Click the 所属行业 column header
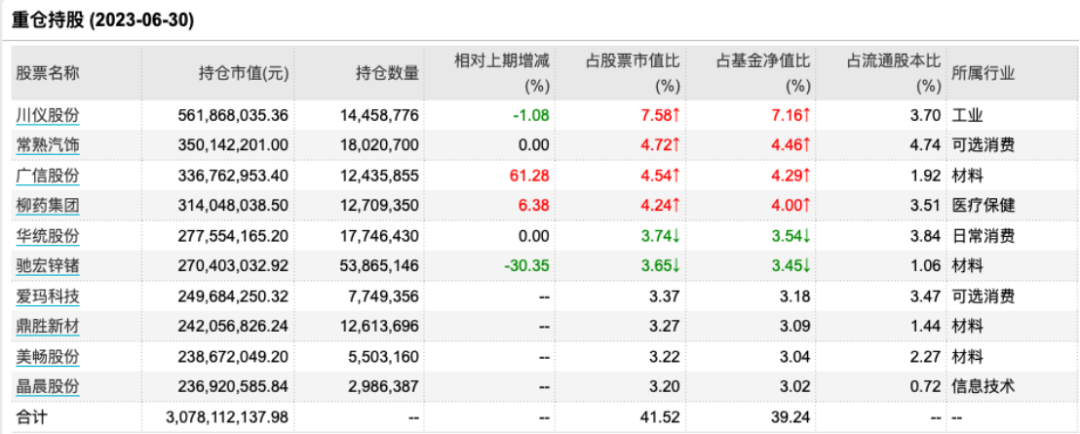The image size is (1080, 434). tap(983, 73)
